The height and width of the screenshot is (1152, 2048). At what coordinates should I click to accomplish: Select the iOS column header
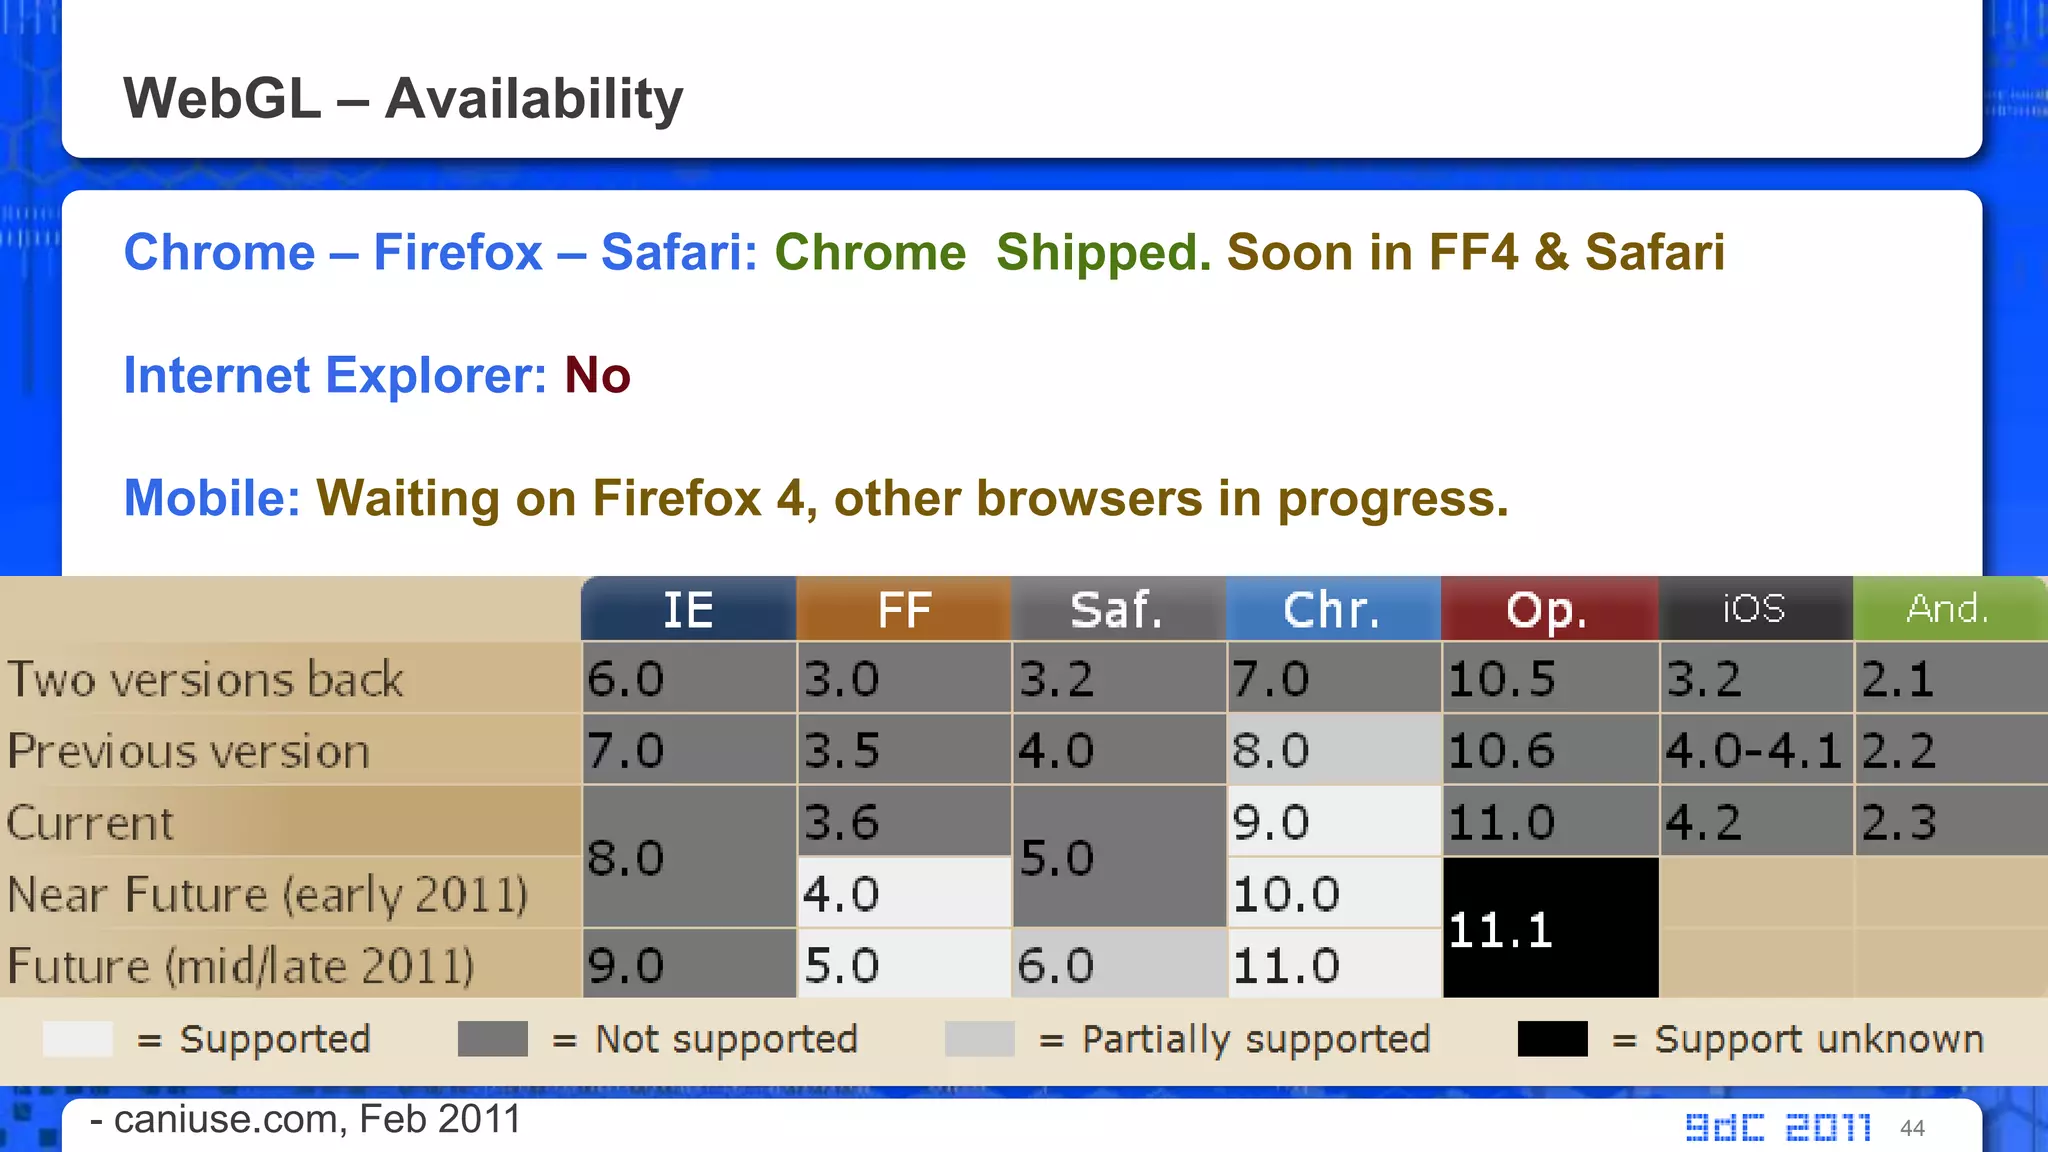click(1754, 609)
